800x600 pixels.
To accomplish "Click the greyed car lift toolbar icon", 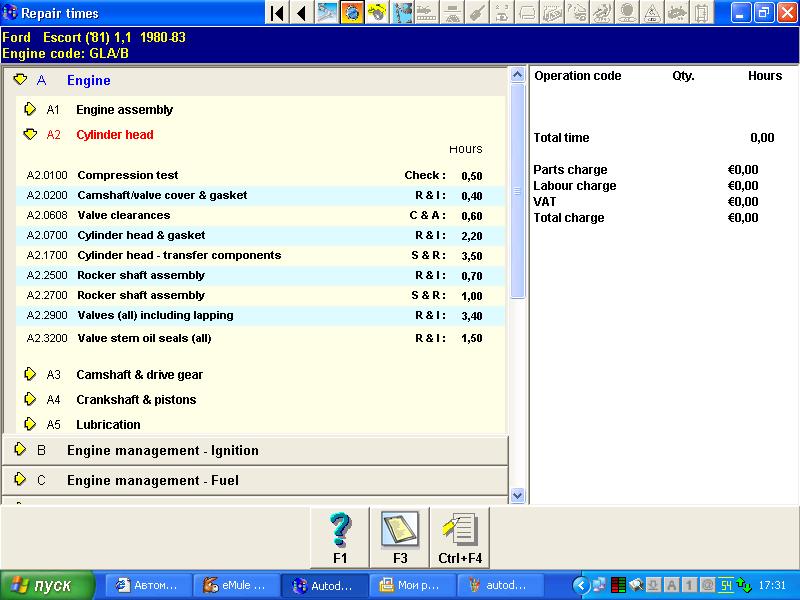I will coord(452,13).
